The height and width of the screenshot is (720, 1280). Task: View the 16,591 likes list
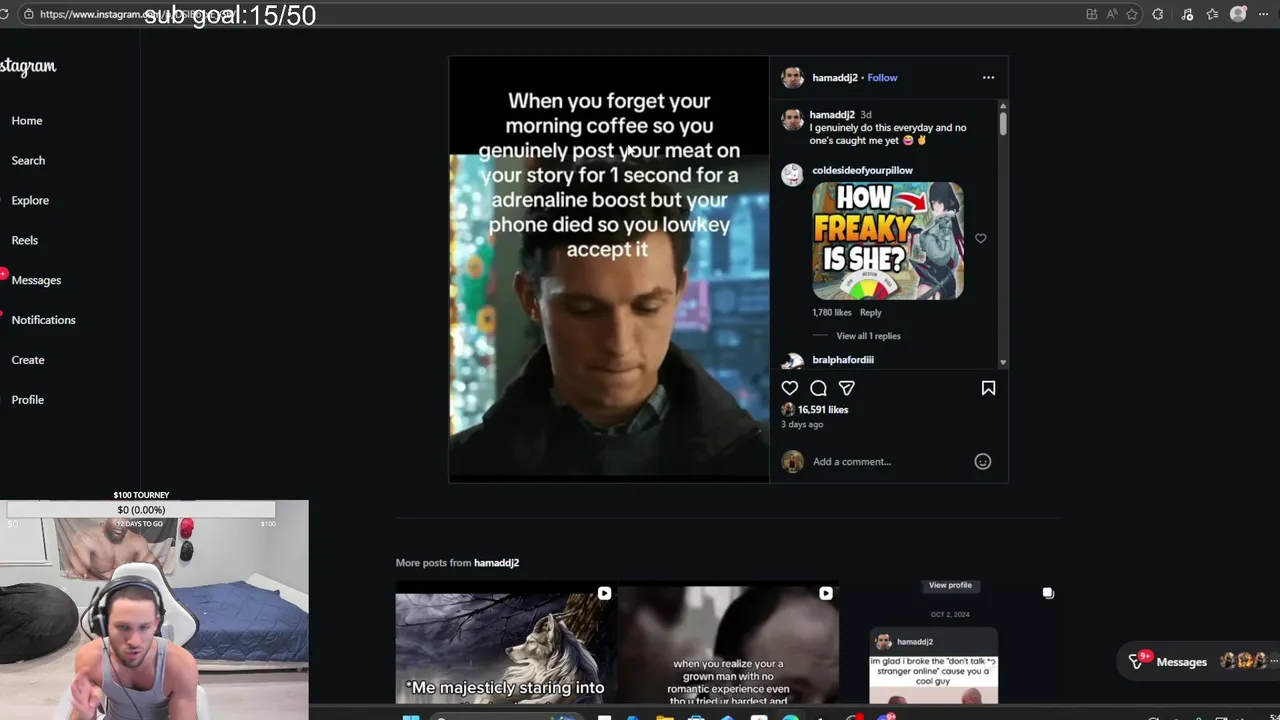[x=823, y=409]
